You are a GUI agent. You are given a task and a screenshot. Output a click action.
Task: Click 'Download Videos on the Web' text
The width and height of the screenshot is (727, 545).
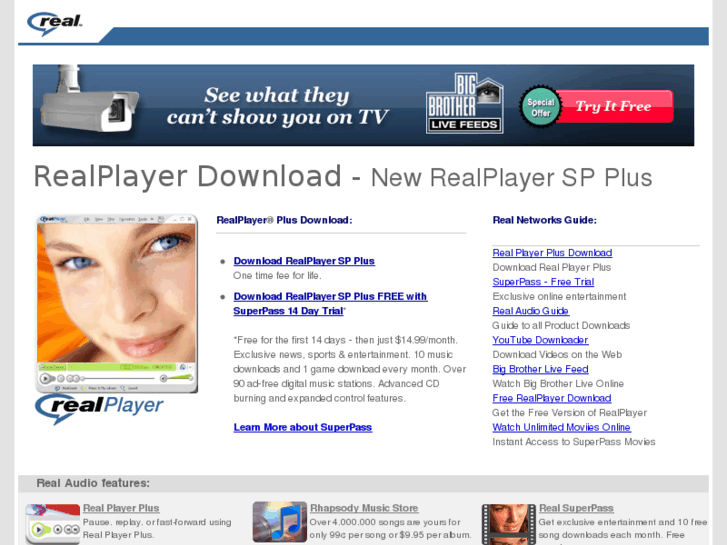[557, 354]
